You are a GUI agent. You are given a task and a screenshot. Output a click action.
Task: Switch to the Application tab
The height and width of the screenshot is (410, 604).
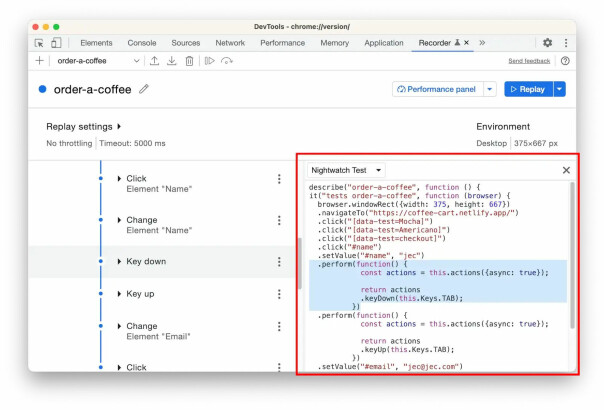384,43
